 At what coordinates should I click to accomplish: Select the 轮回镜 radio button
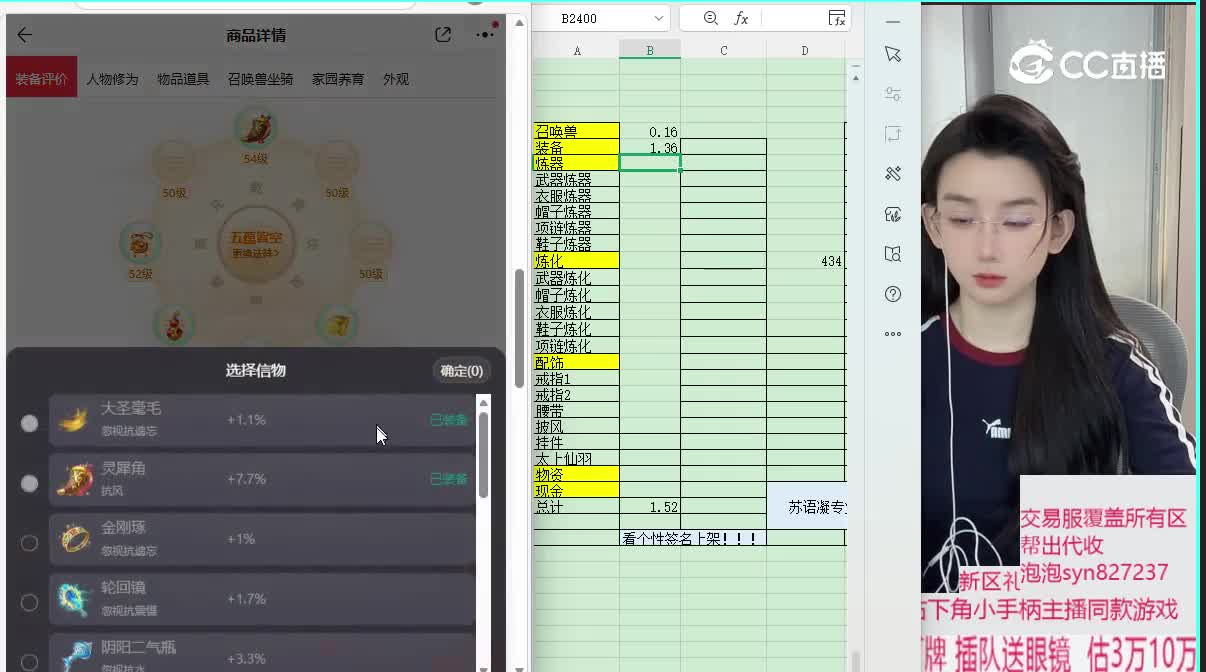[x=29, y=601]
